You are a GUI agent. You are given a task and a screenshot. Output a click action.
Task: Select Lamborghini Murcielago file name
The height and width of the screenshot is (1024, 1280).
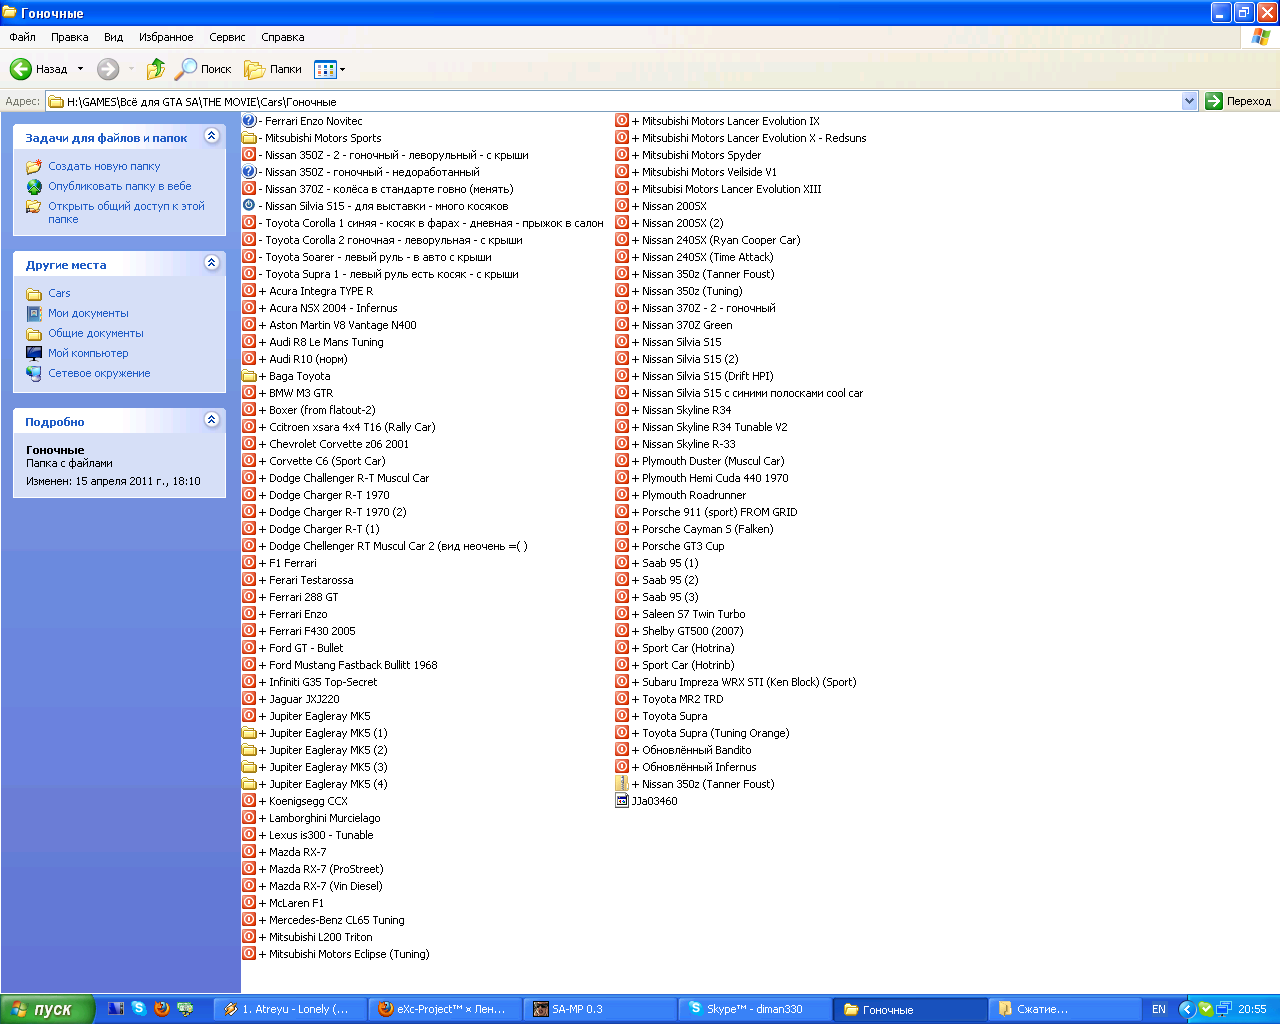pos(319,818)
